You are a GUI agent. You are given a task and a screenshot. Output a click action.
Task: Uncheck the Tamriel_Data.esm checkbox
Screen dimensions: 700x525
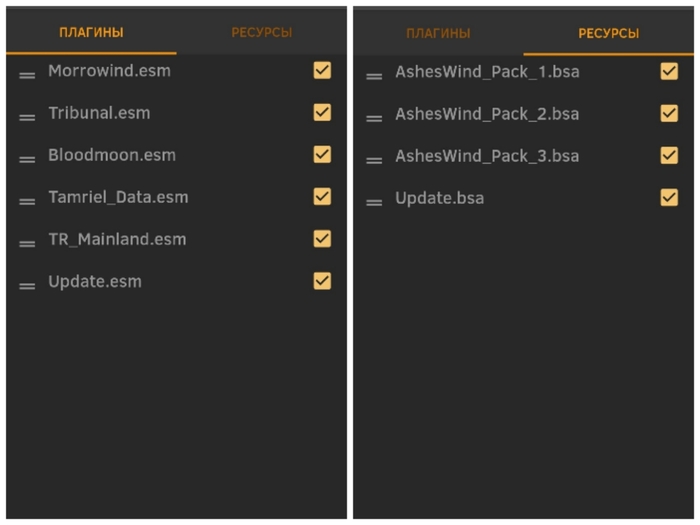pyautogui.click(x=322, y=196)
